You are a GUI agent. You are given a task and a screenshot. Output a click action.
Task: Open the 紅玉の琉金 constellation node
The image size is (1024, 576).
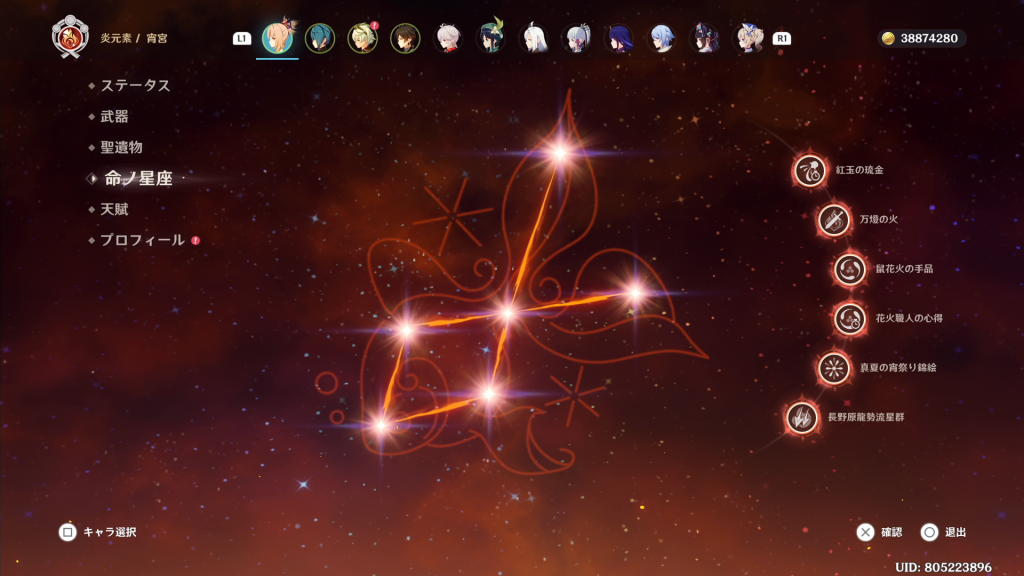[810, 170]
